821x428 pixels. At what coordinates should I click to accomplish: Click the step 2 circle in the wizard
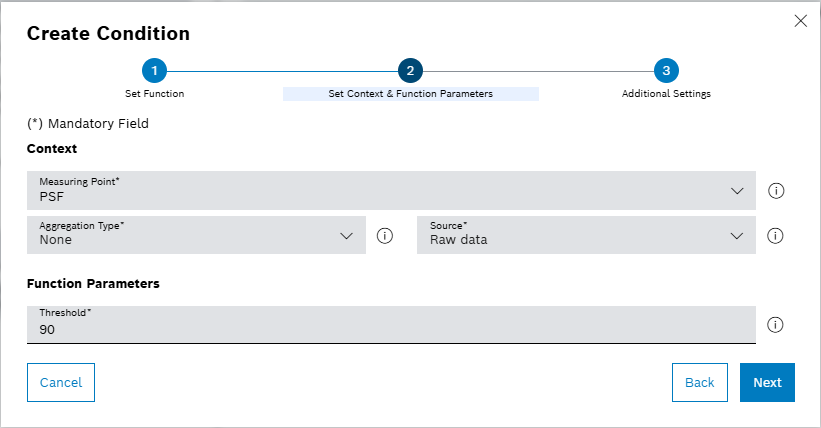point(410,71)
